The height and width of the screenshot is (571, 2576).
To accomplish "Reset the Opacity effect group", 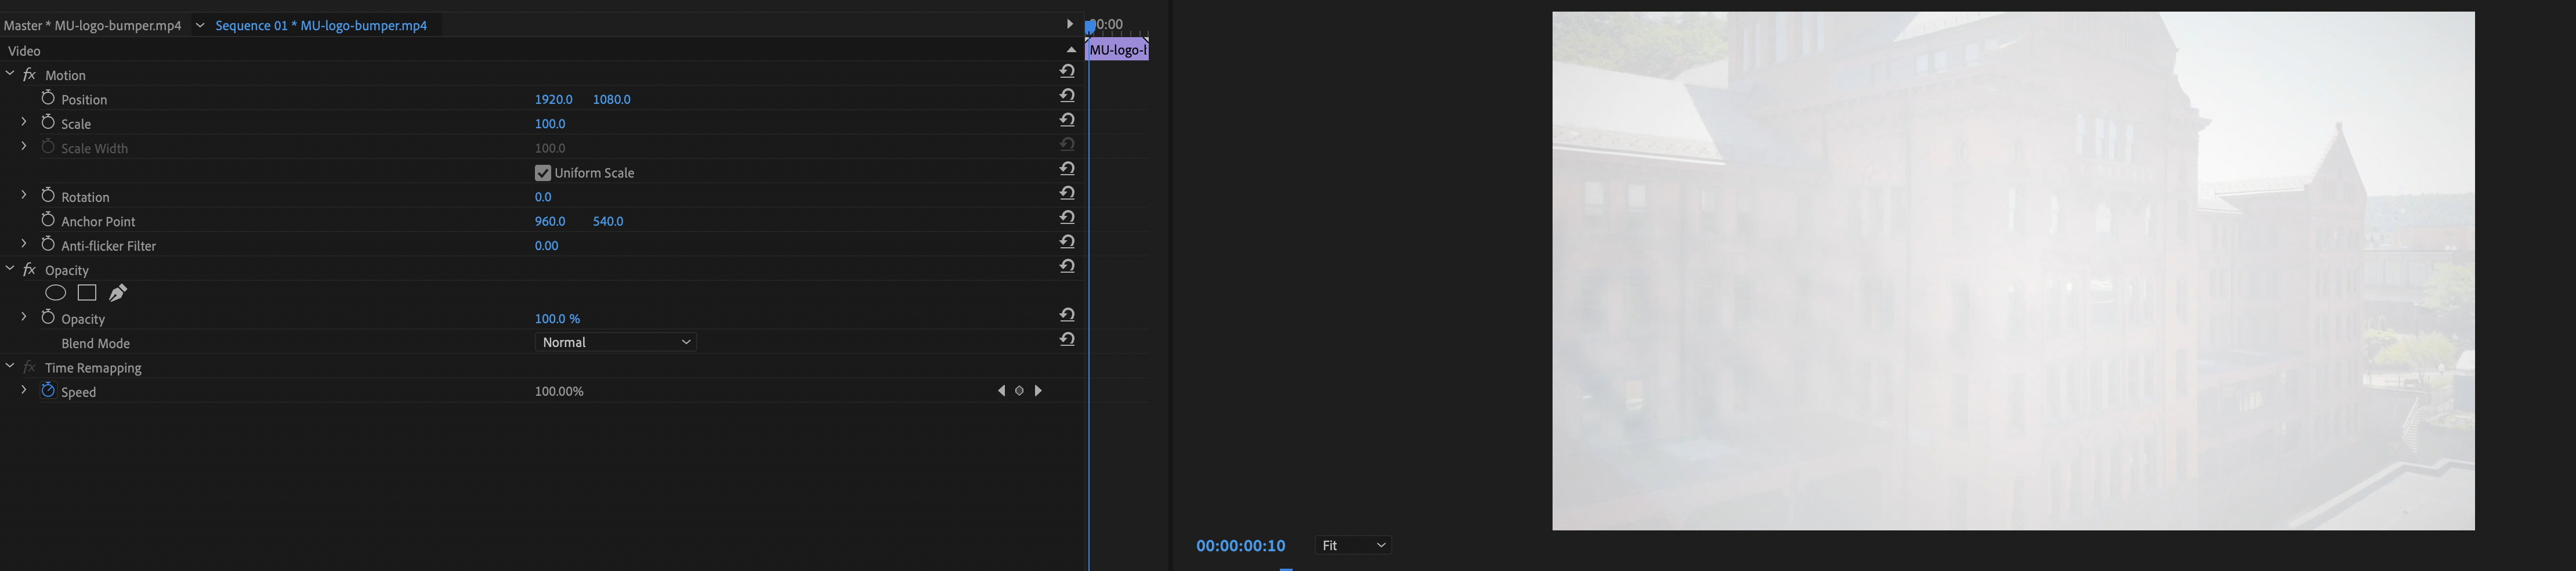I will click(1067, 266).
